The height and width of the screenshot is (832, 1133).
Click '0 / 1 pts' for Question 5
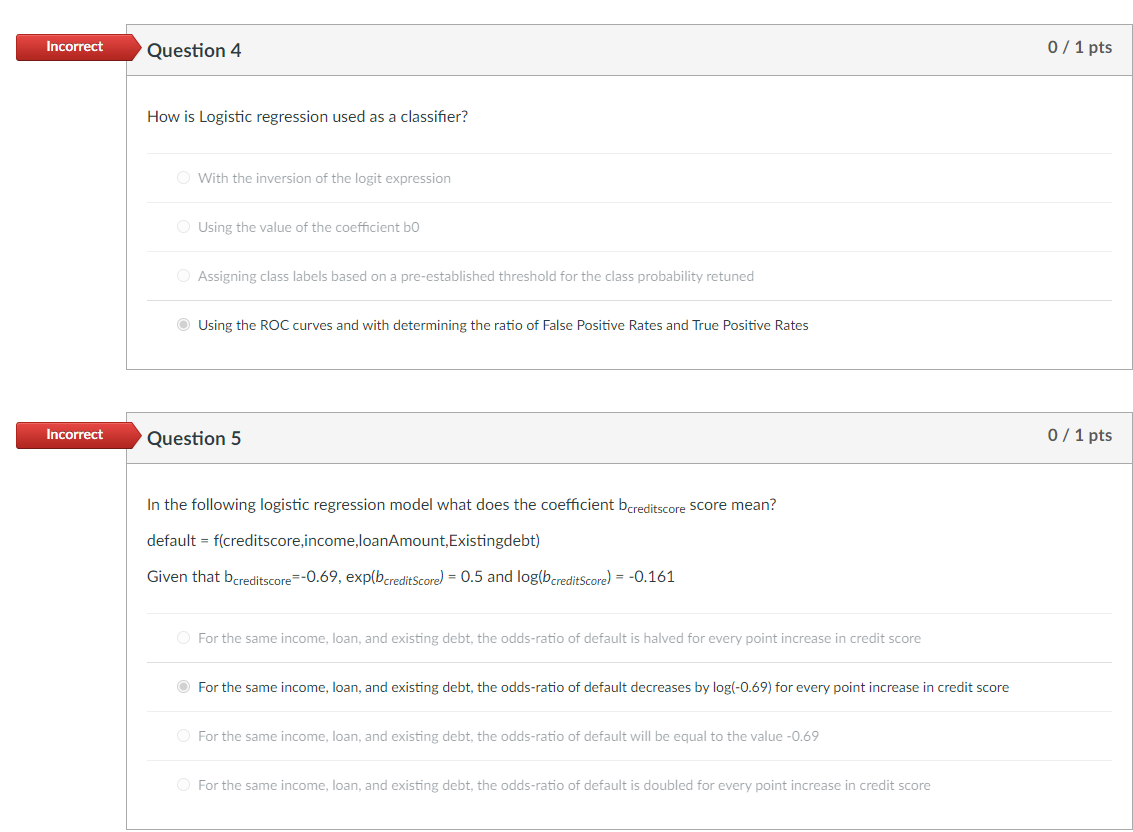pyautogui.click(x=1080, y=434)
